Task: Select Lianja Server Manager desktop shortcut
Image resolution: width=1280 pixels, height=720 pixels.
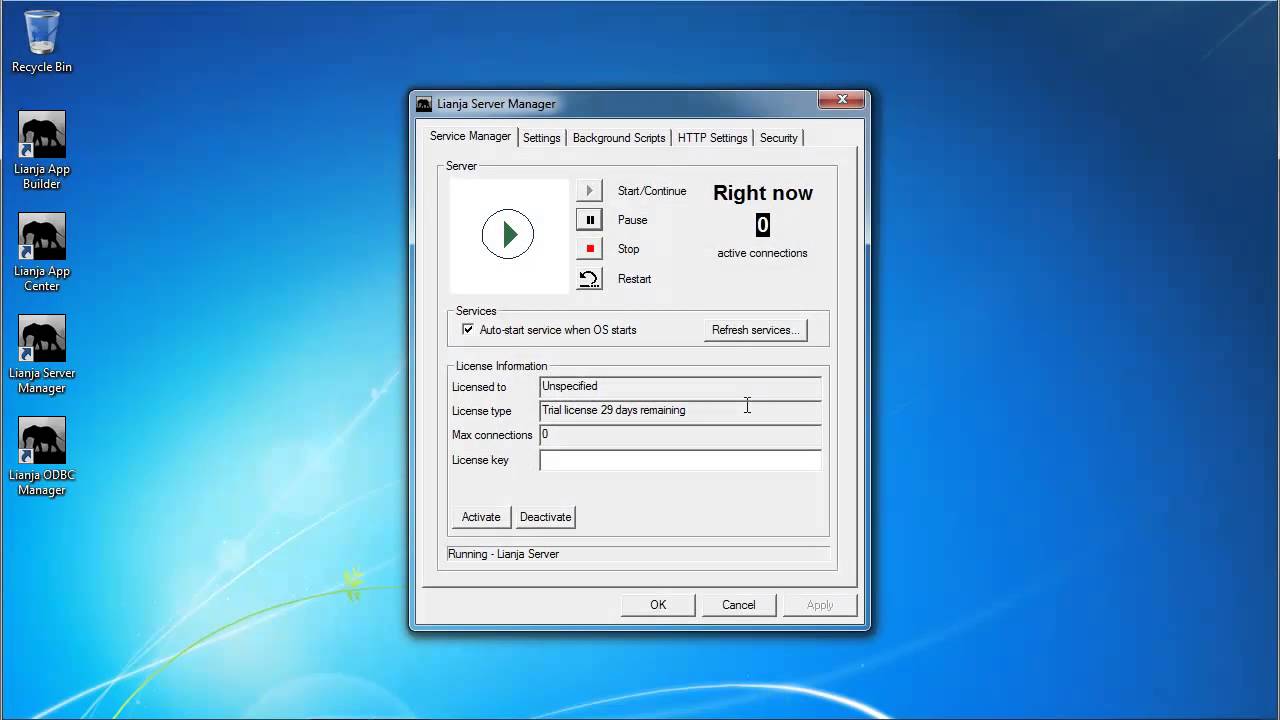Action: coord(42,354)
